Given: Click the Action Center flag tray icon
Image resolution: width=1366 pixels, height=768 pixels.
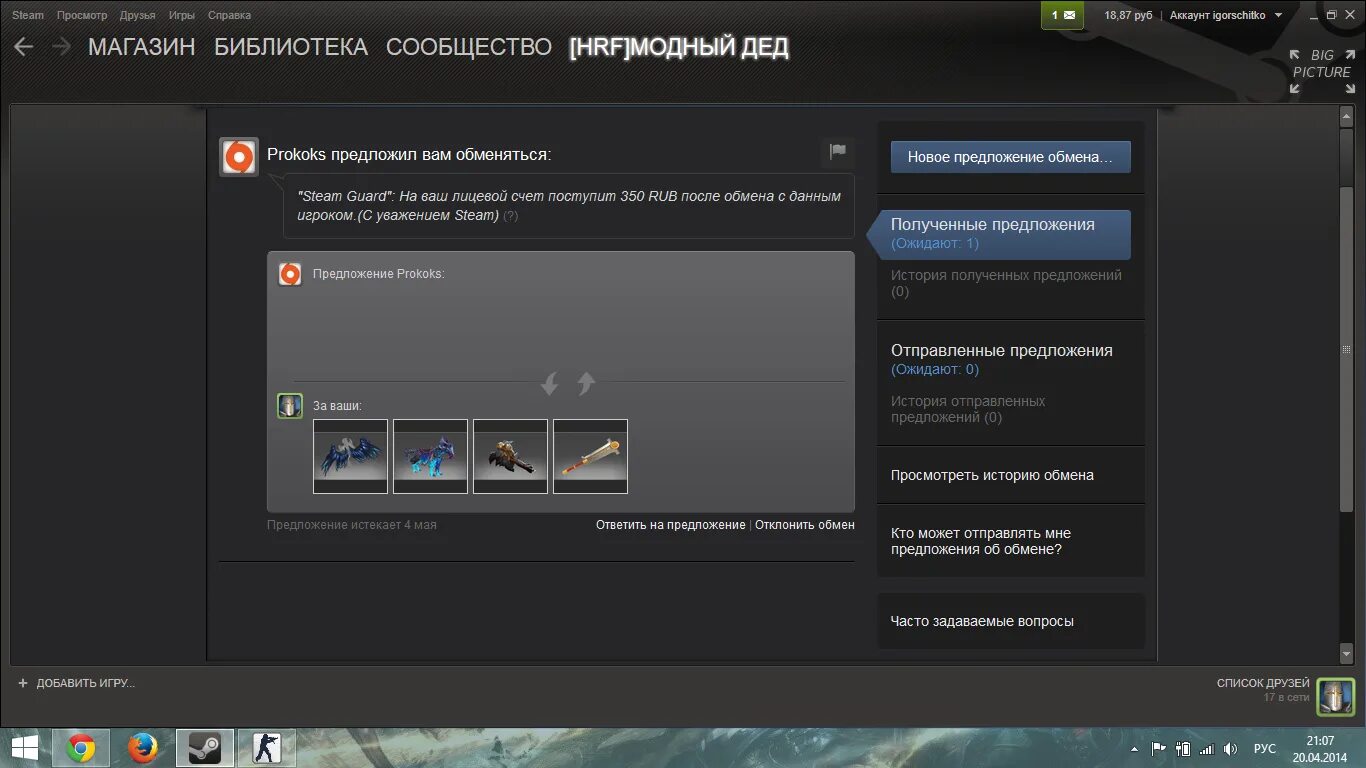Looking at the screenshot, I should (x=1159, y=749).
